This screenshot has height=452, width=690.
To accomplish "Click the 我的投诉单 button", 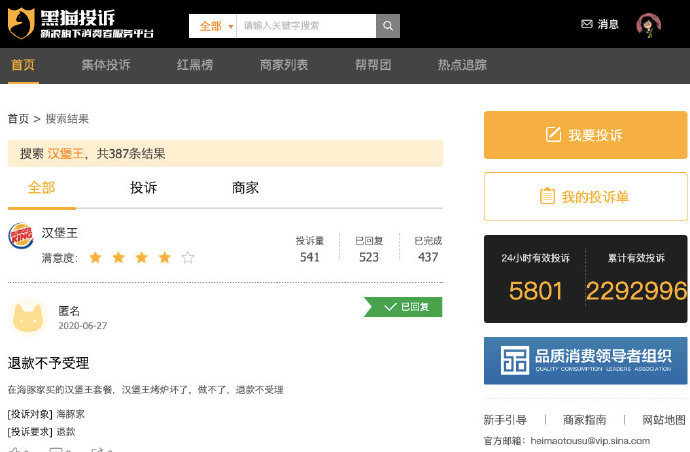I will (585, 197).
